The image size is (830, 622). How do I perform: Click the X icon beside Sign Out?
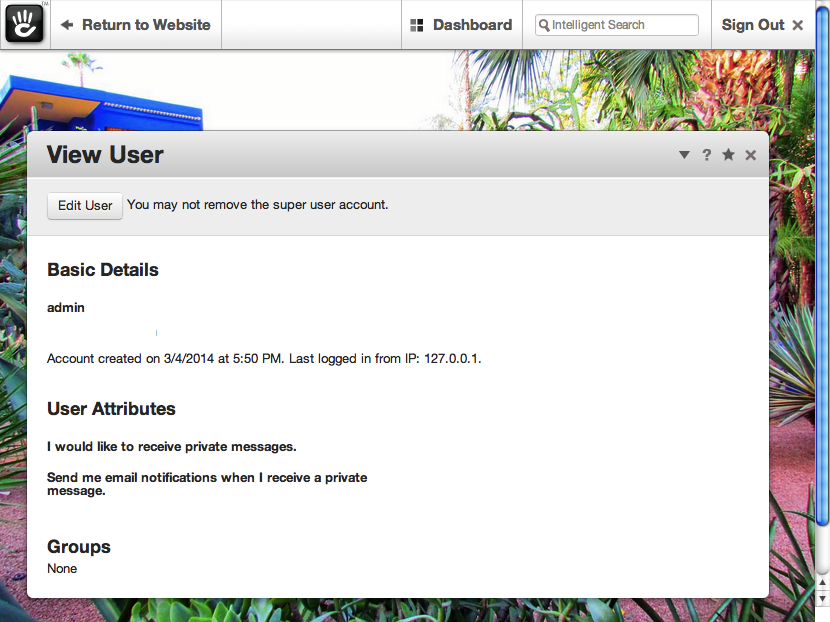(x=798, y=25)
